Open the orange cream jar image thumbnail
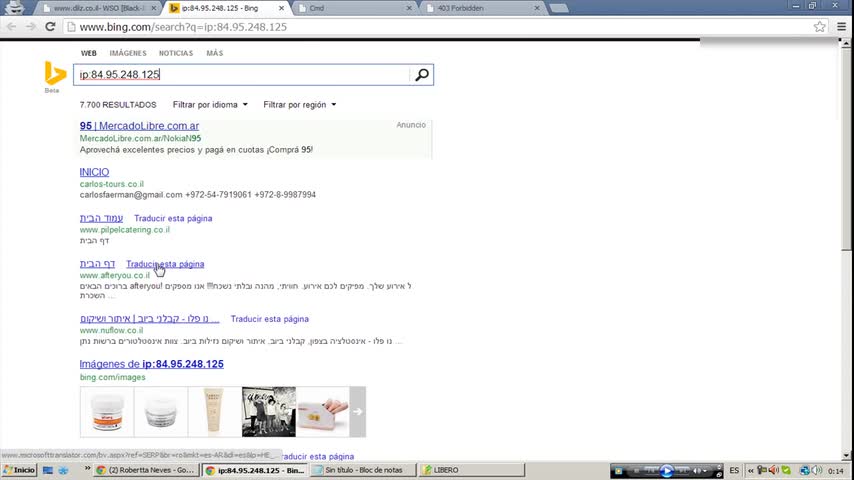The image size is (854, 480). coord(107,412)
